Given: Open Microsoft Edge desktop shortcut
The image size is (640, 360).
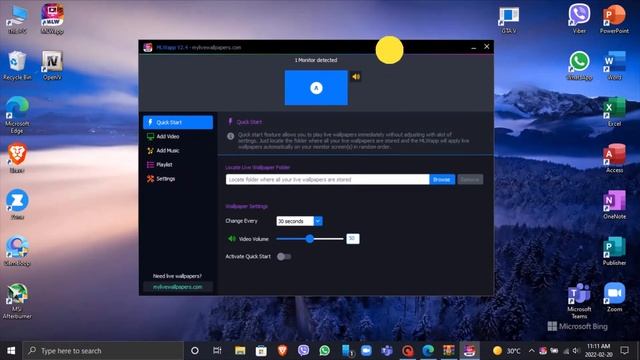Looking at the screenshot, I should click(x=17, y=115).
